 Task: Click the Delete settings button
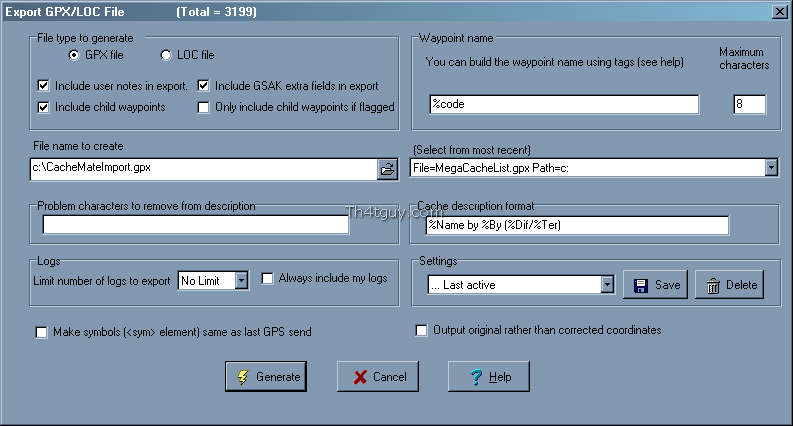pos(729,285)
